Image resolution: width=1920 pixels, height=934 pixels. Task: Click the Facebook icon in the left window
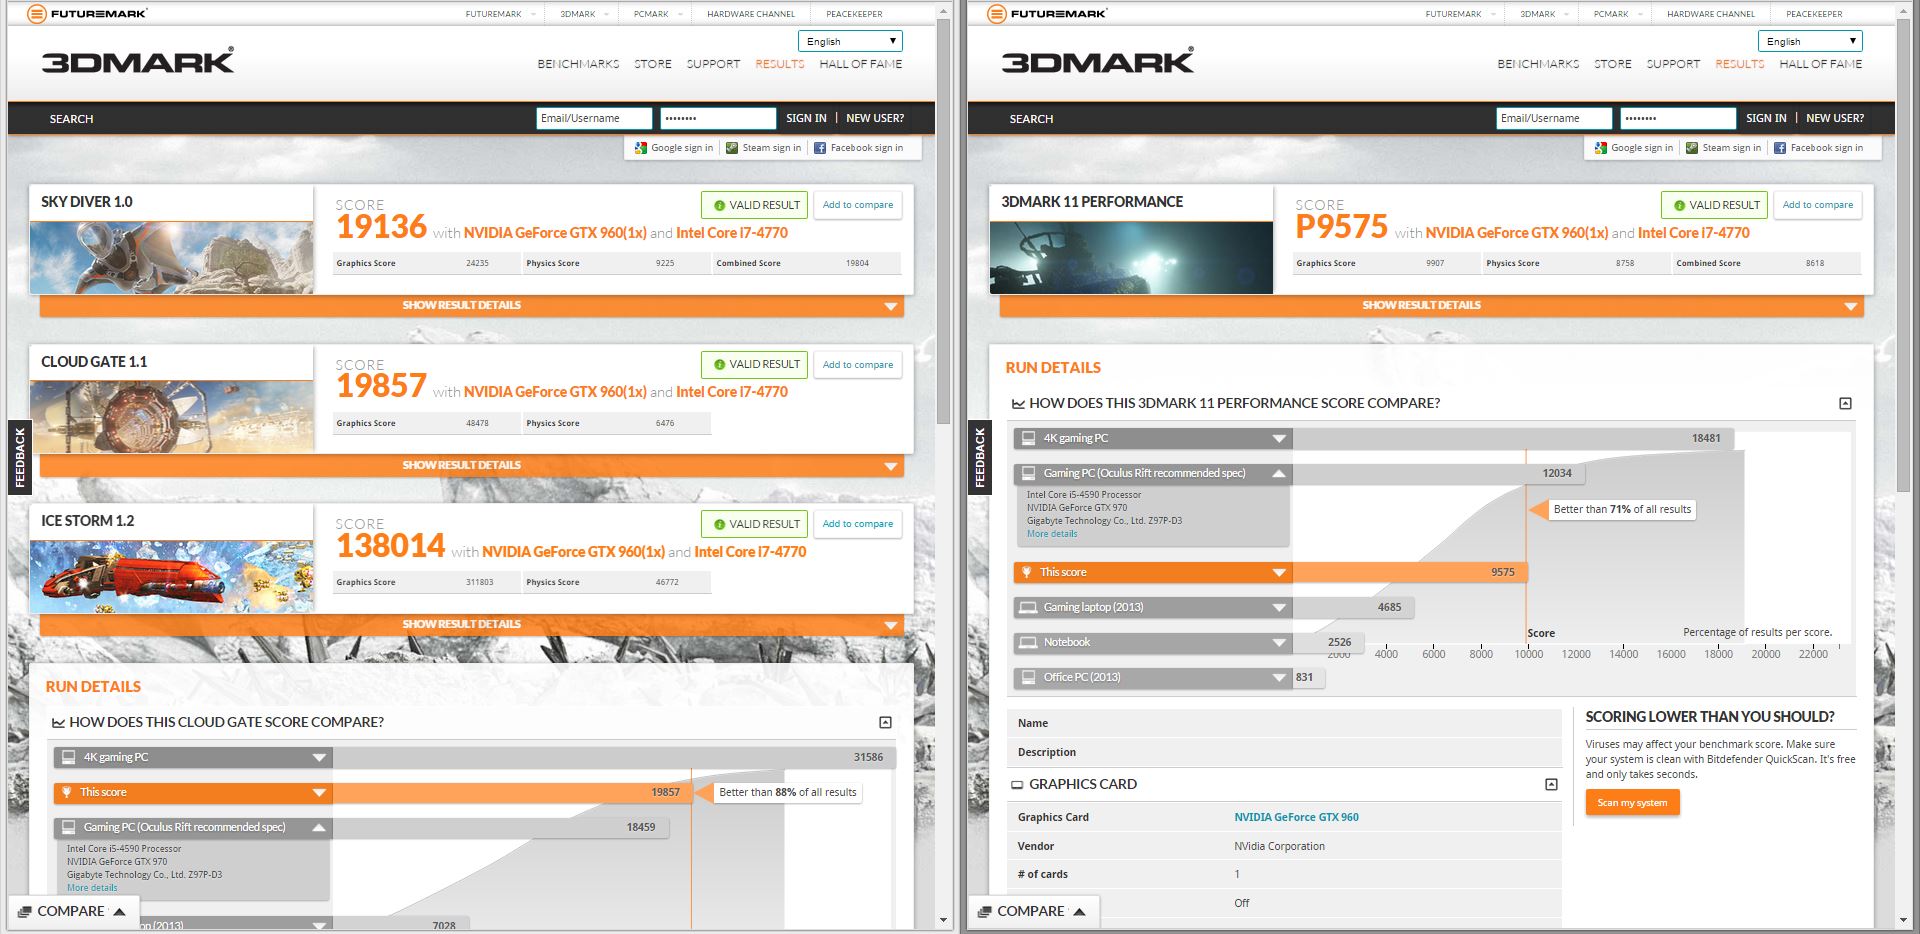820,148
